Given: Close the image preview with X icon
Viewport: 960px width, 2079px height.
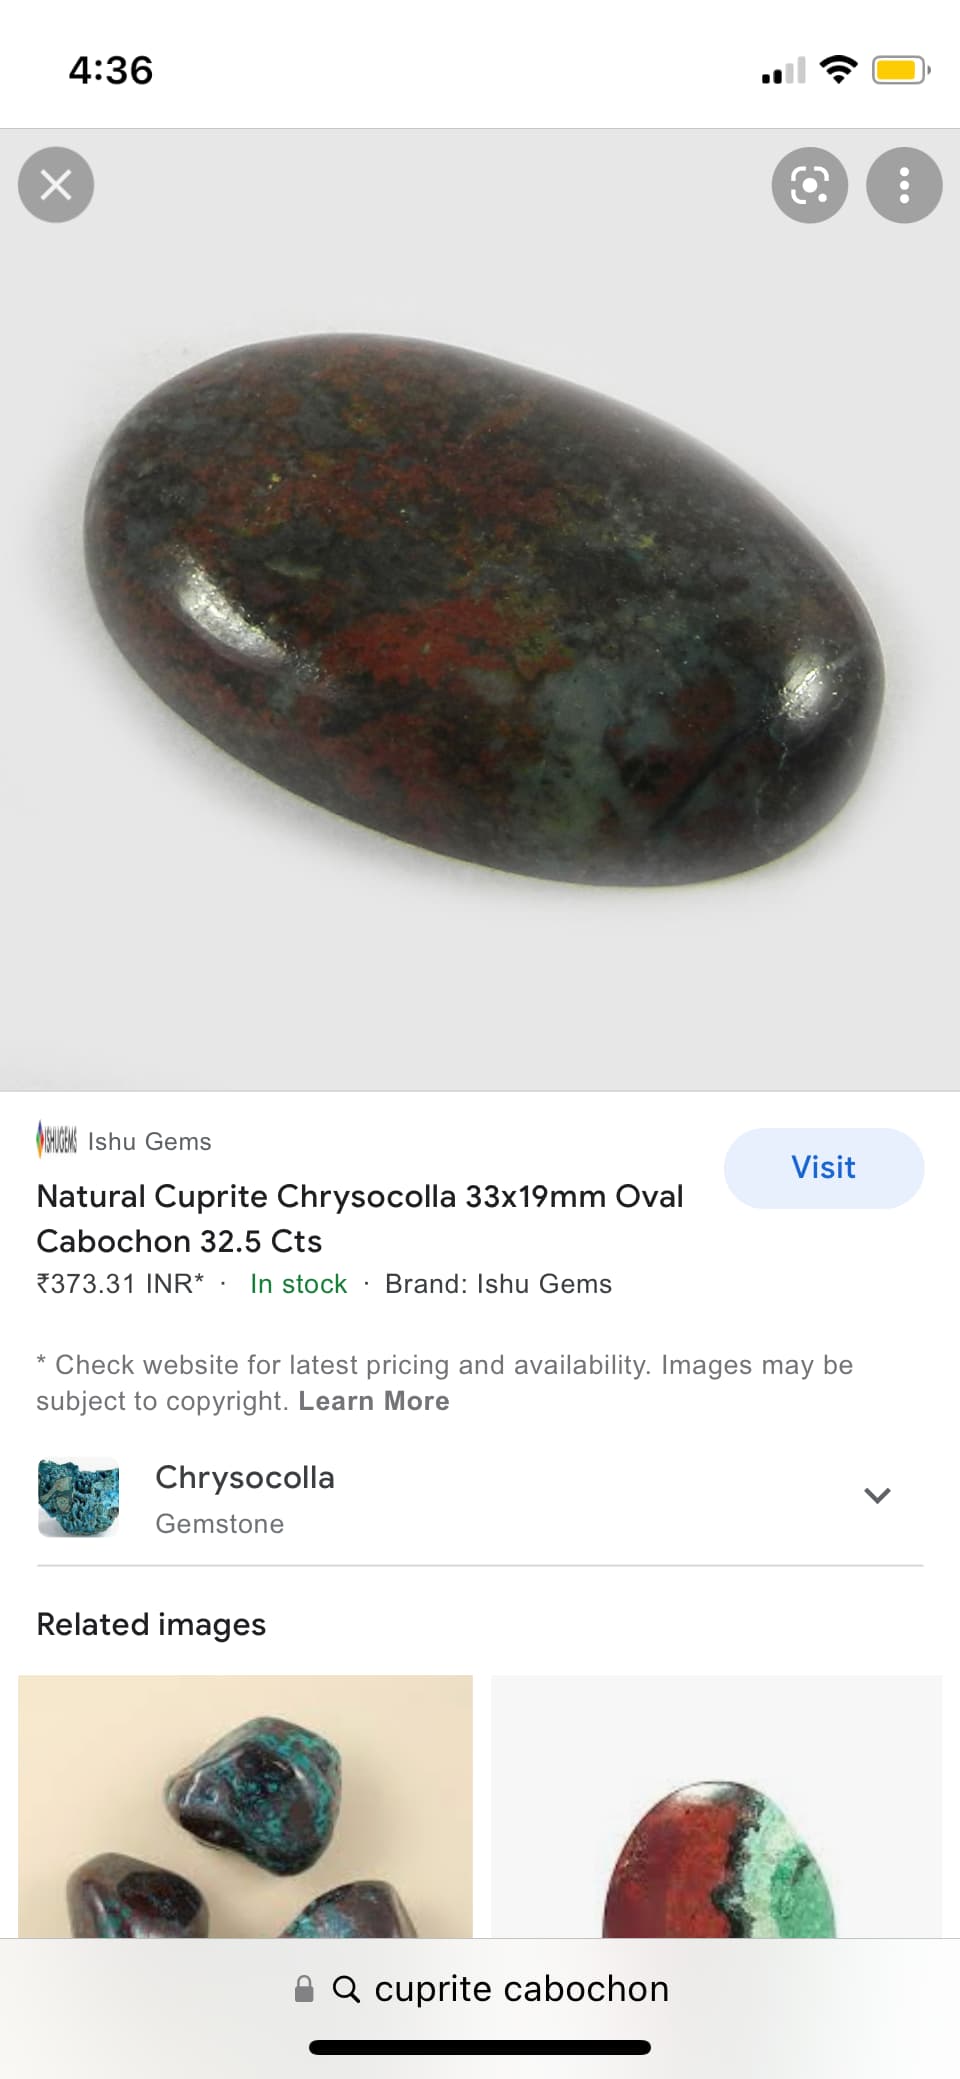Looking at the screenshot, I should (x=56, y=185).
